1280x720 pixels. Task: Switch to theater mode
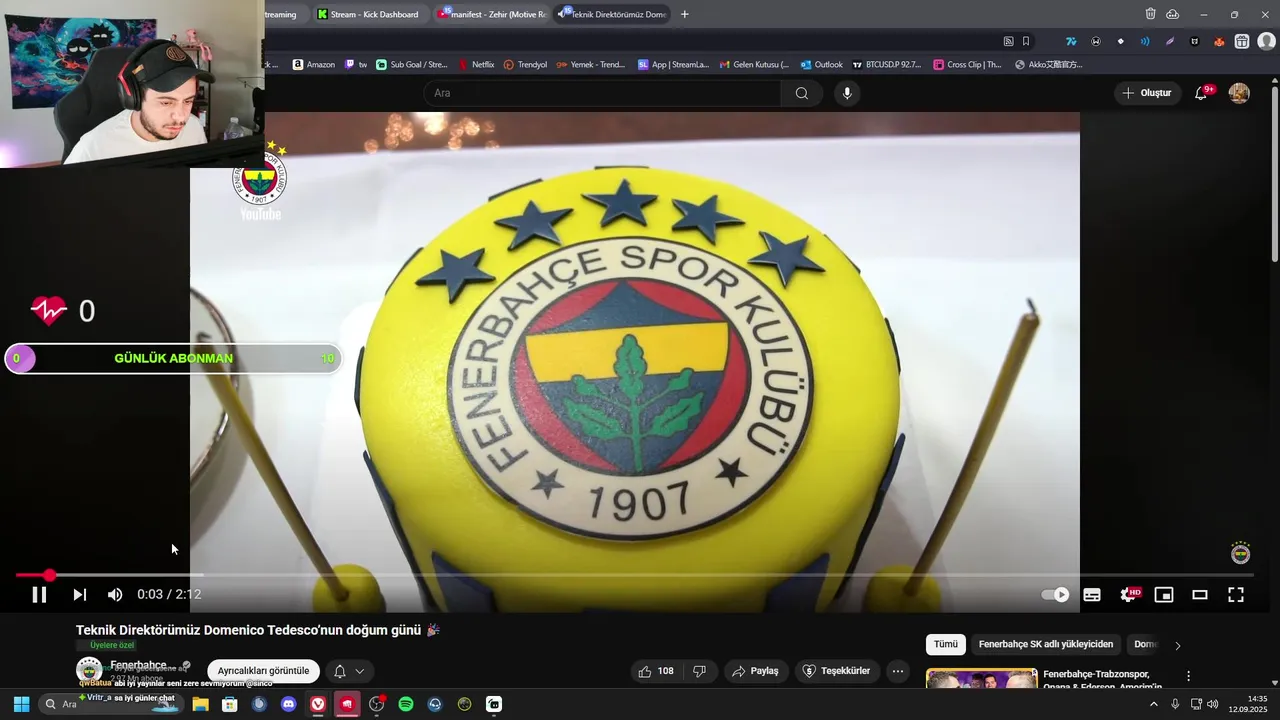tap(1200, 595)
